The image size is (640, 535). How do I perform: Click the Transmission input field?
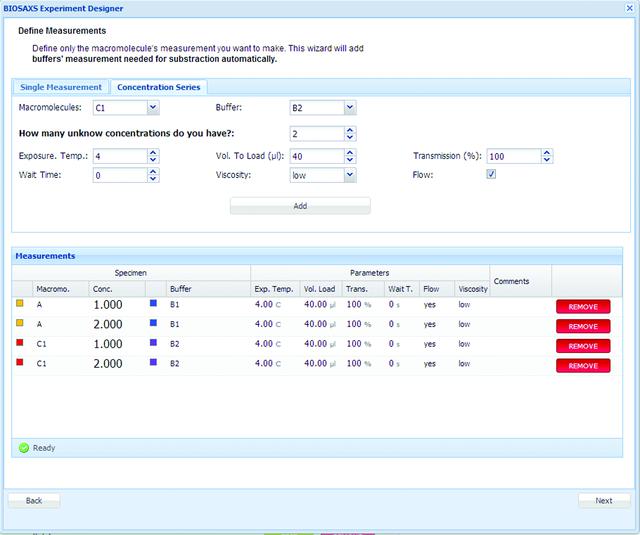pyautogui.click(x=514, y=156)
